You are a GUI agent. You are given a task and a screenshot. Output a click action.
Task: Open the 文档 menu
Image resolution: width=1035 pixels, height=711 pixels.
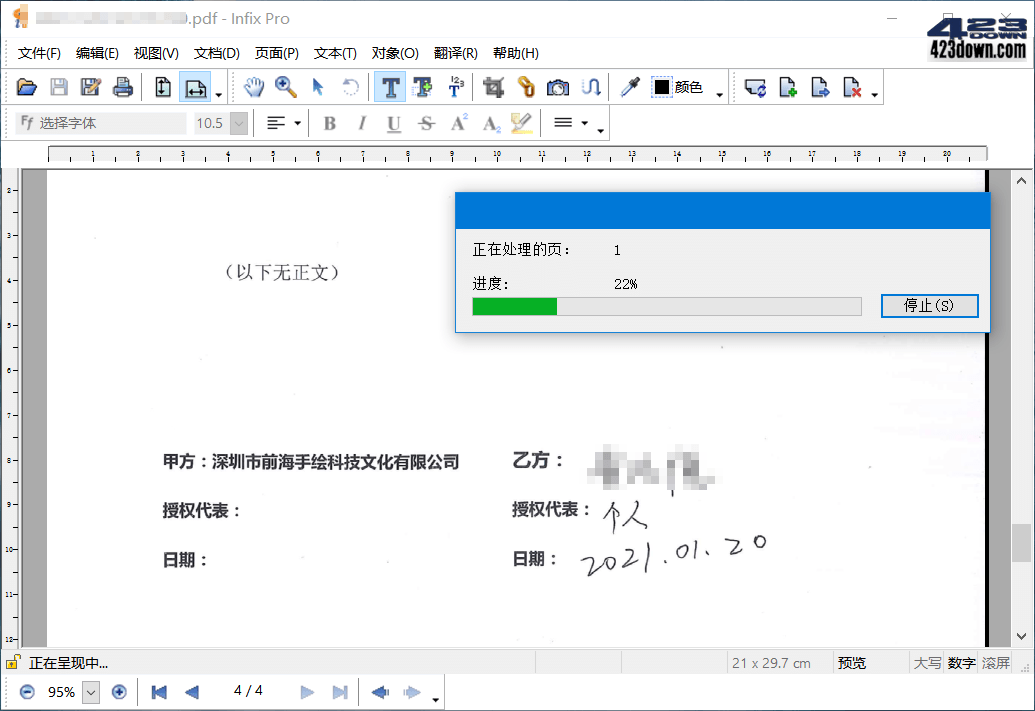coord(217,52)
